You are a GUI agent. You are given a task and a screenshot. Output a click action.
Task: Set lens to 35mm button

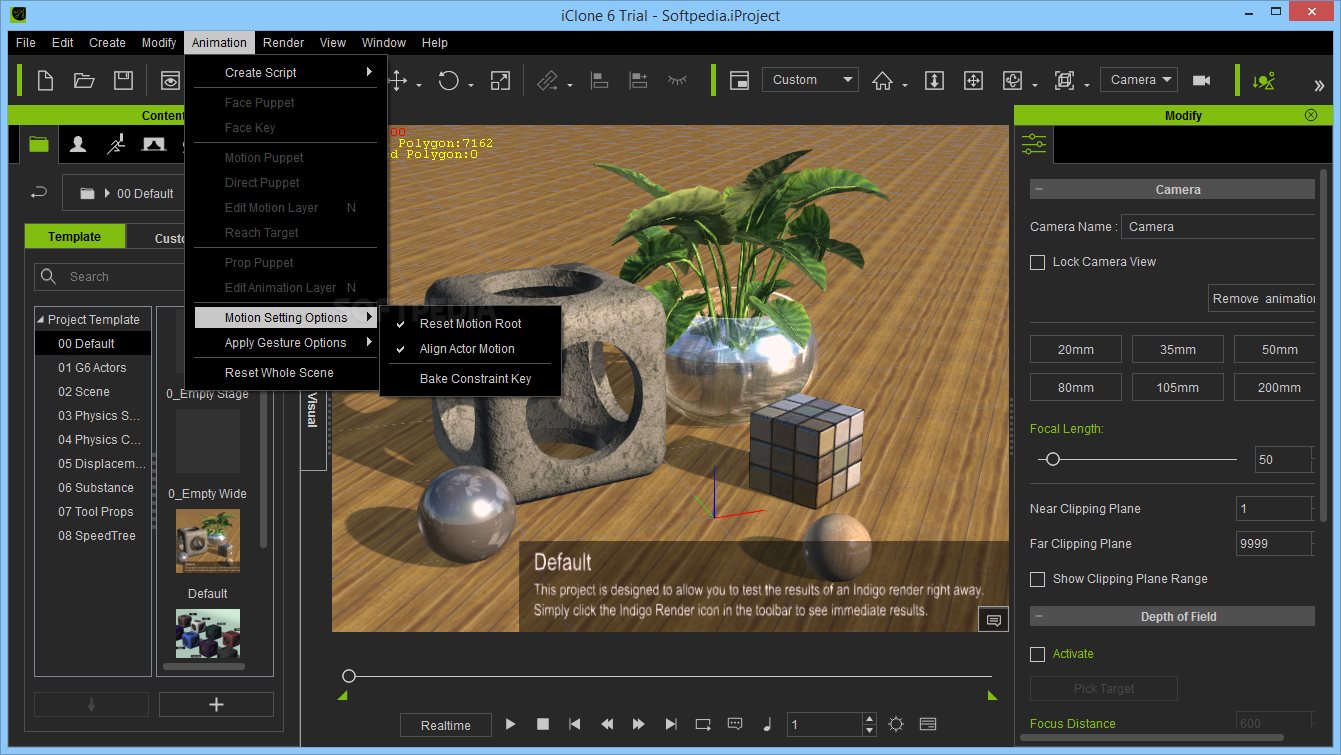click(1178, 350)
